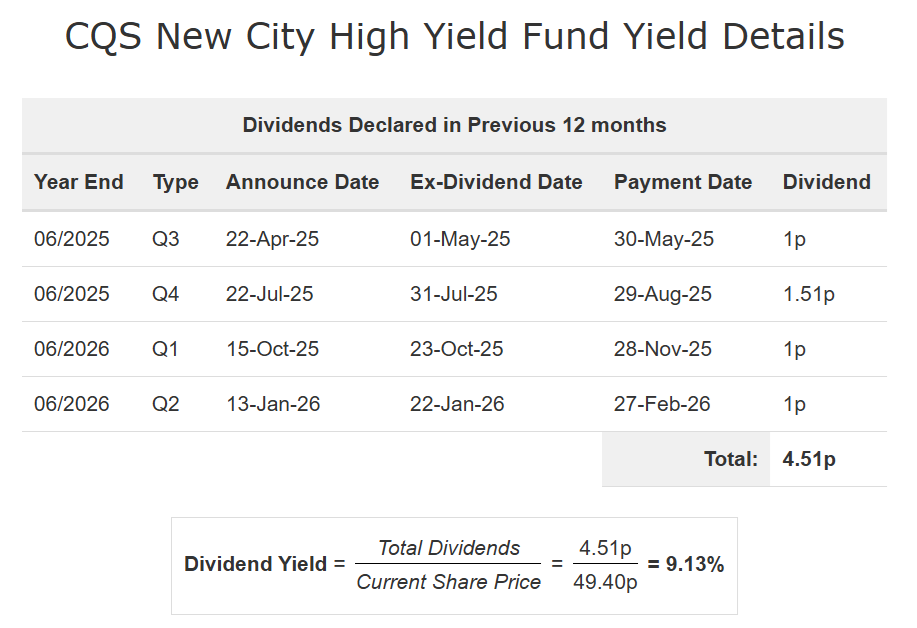Click the Q1 type cell
The width and height of the screenshot is (917, 628).
166,350
